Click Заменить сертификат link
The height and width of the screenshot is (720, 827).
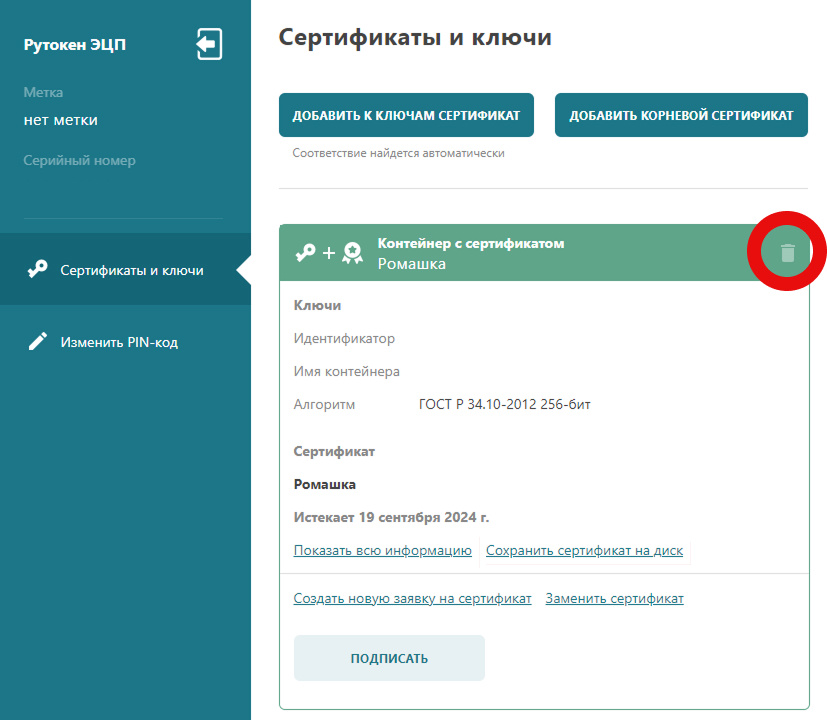click(614, 598)
